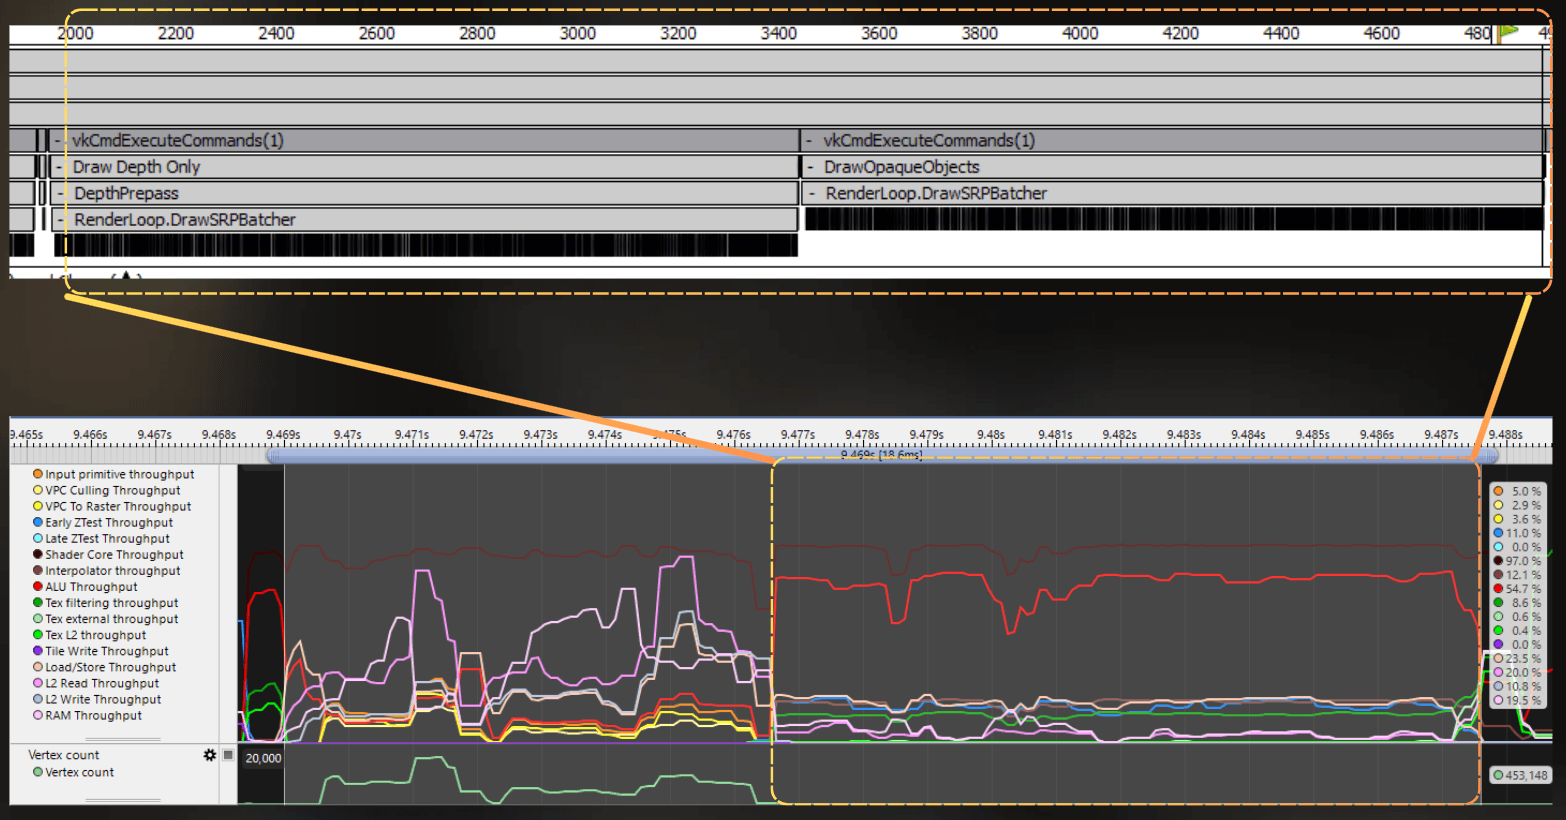Collapse the DrawOpaqueObjects block
This screenshot has height=820, width=1566.
(x=811, y=167)
